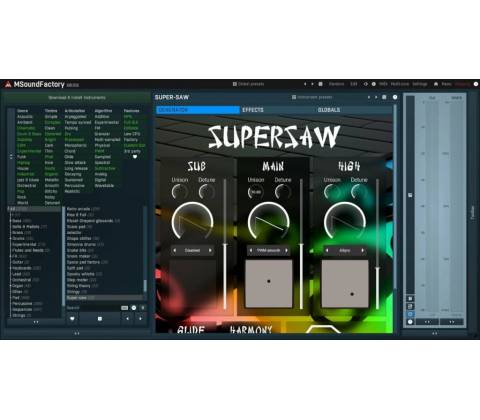Click the stop square button in preset browser
This screenshot has width=480, height=420.
pos(100,319)
